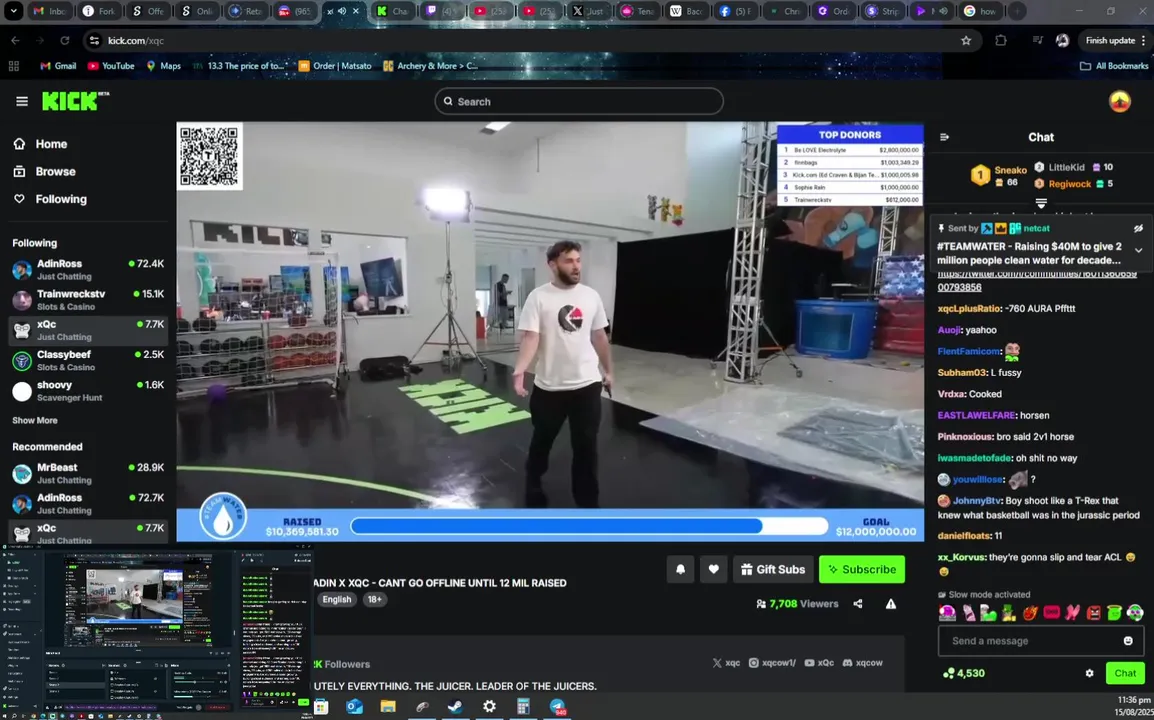Open the Chrome apps grid icon

tap(13, 66)
